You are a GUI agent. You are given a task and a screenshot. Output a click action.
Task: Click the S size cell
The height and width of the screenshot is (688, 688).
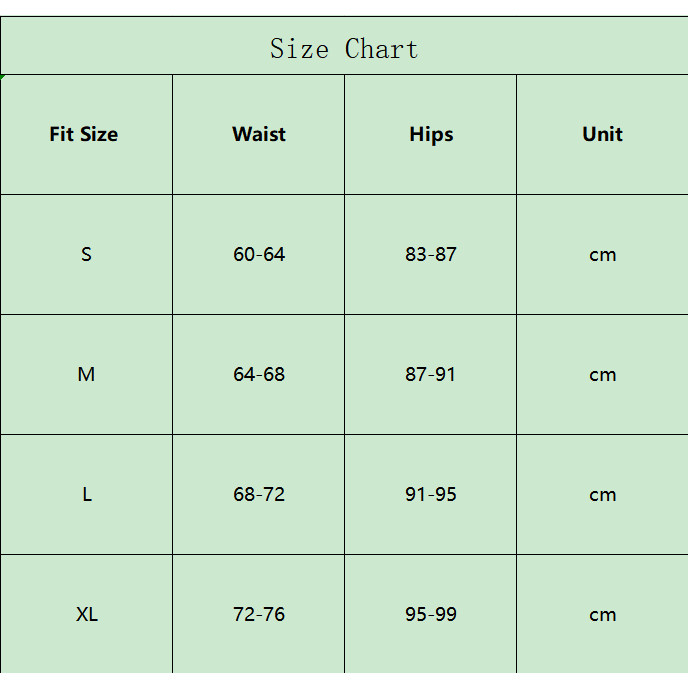click(x=86, y=254)
